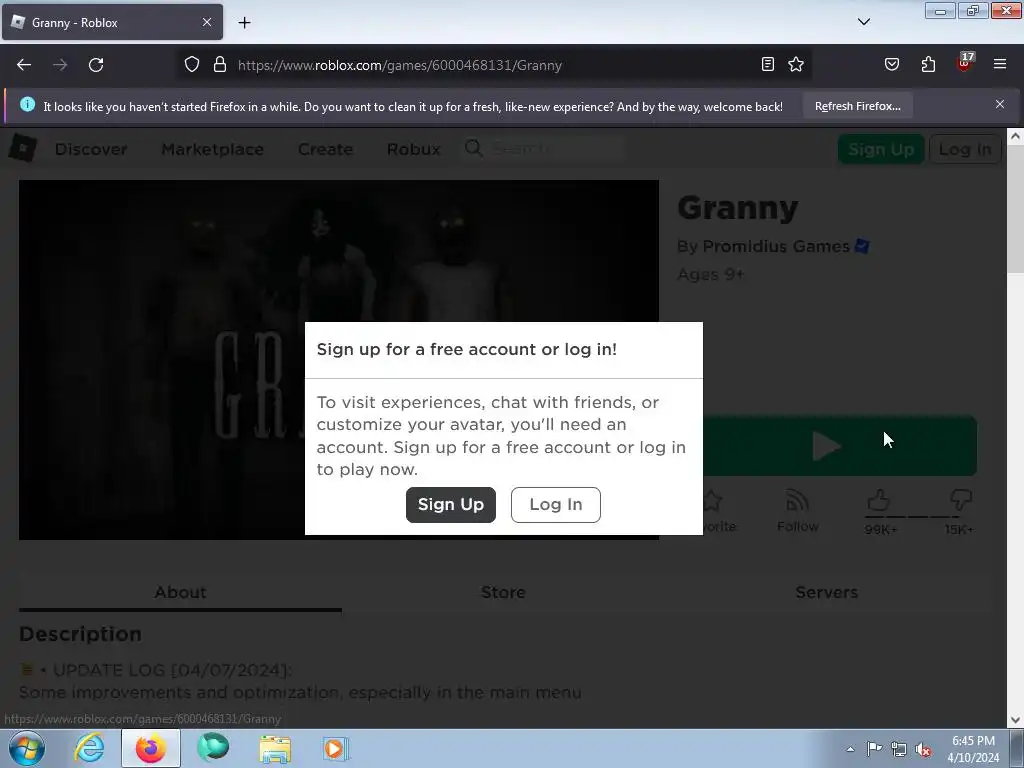
Task: Click the thumbs up like icon
Action: [x=879, y=501]
